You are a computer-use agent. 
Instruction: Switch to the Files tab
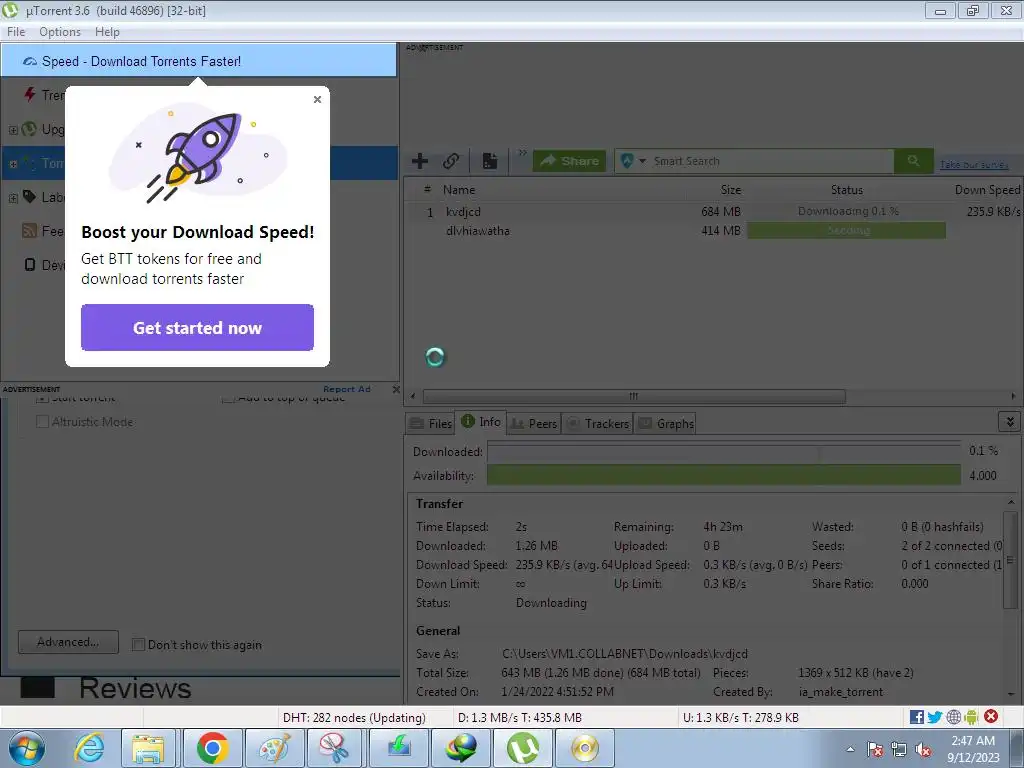430,423
